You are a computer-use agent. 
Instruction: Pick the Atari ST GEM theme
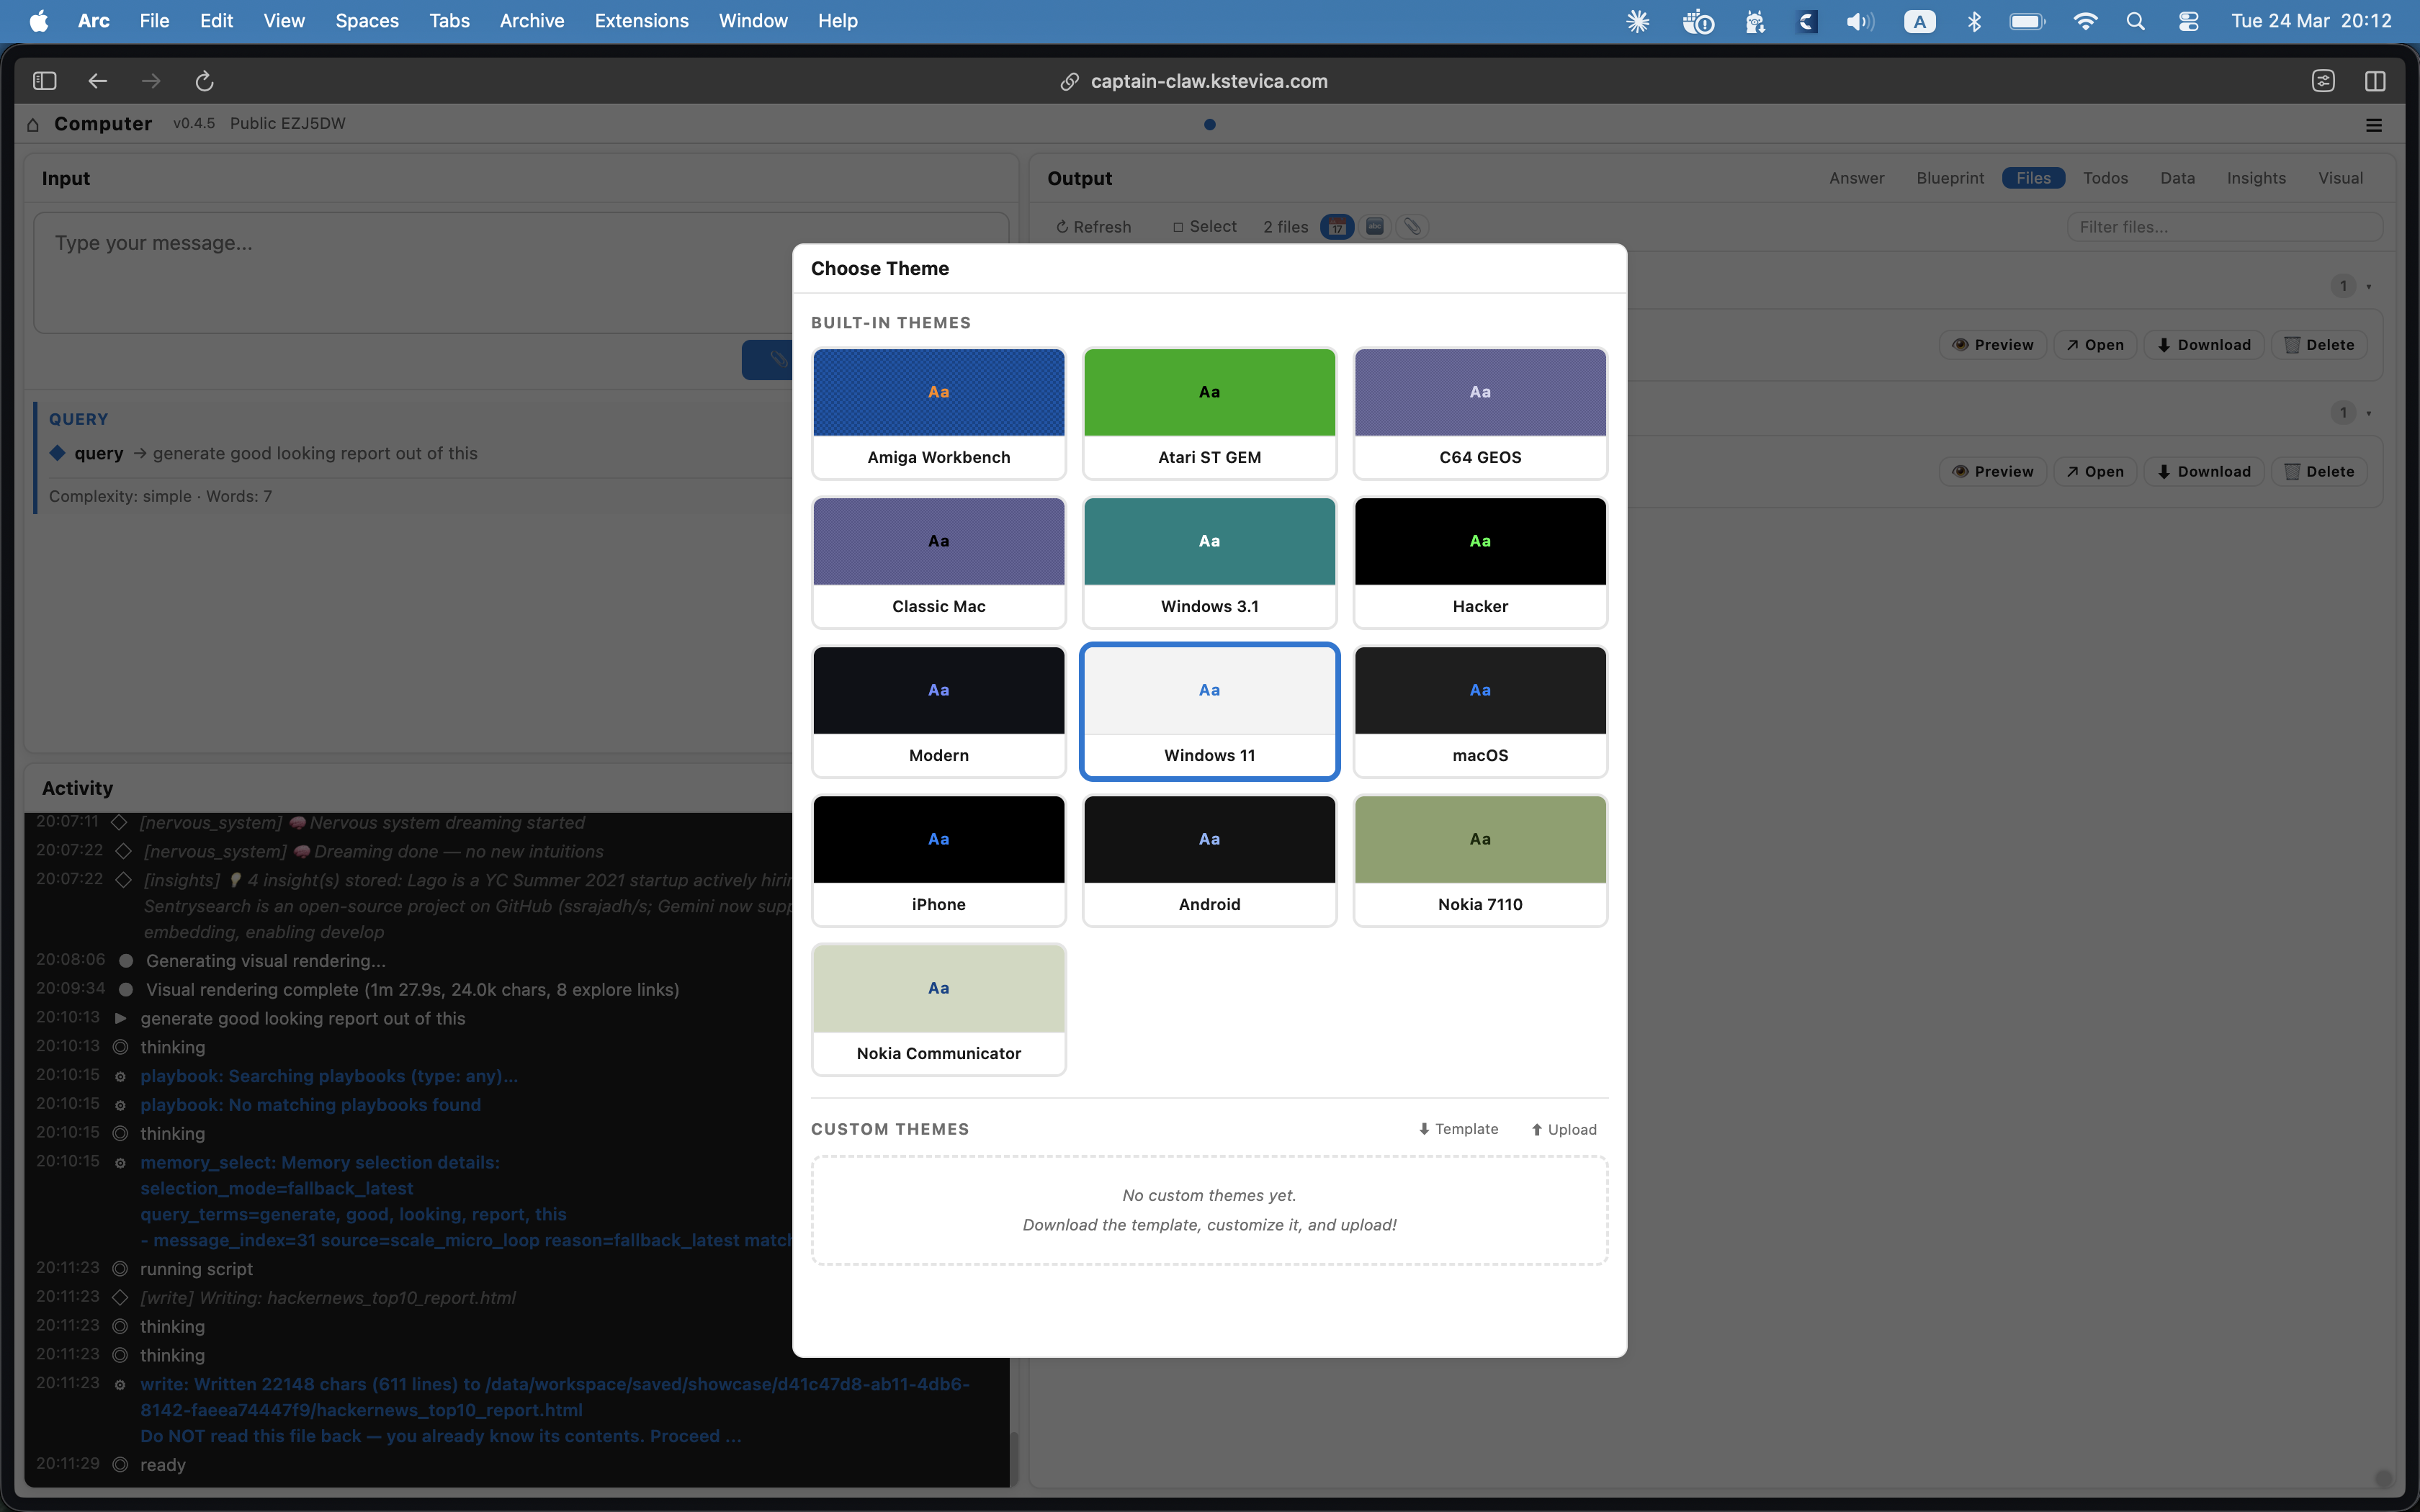1209,414
